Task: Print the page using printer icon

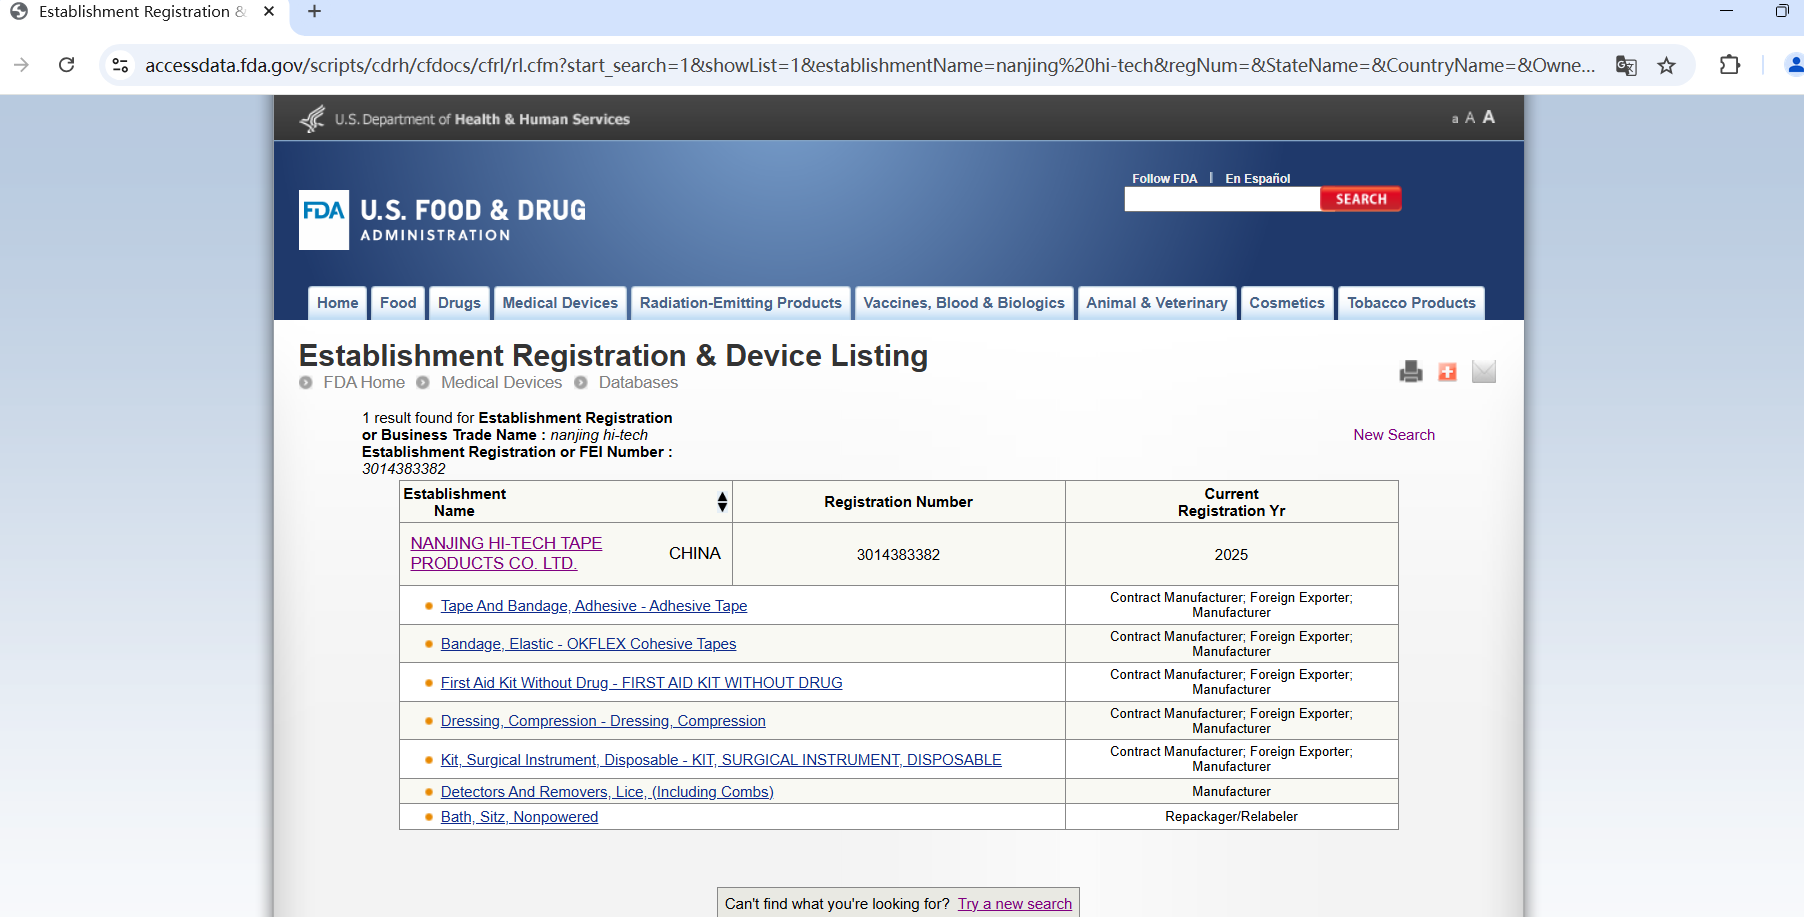Action: click(x=1411, y=372)
